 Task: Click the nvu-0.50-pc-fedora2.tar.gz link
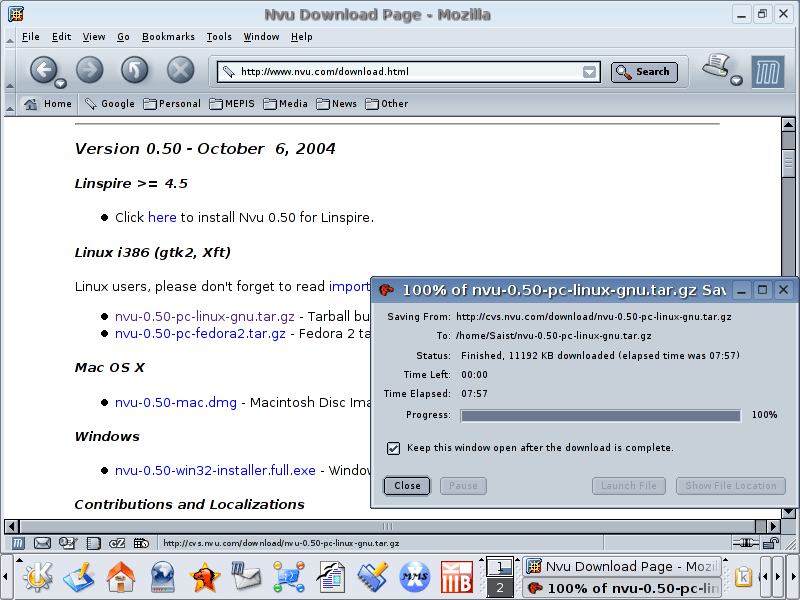click(x=200, y=334)
